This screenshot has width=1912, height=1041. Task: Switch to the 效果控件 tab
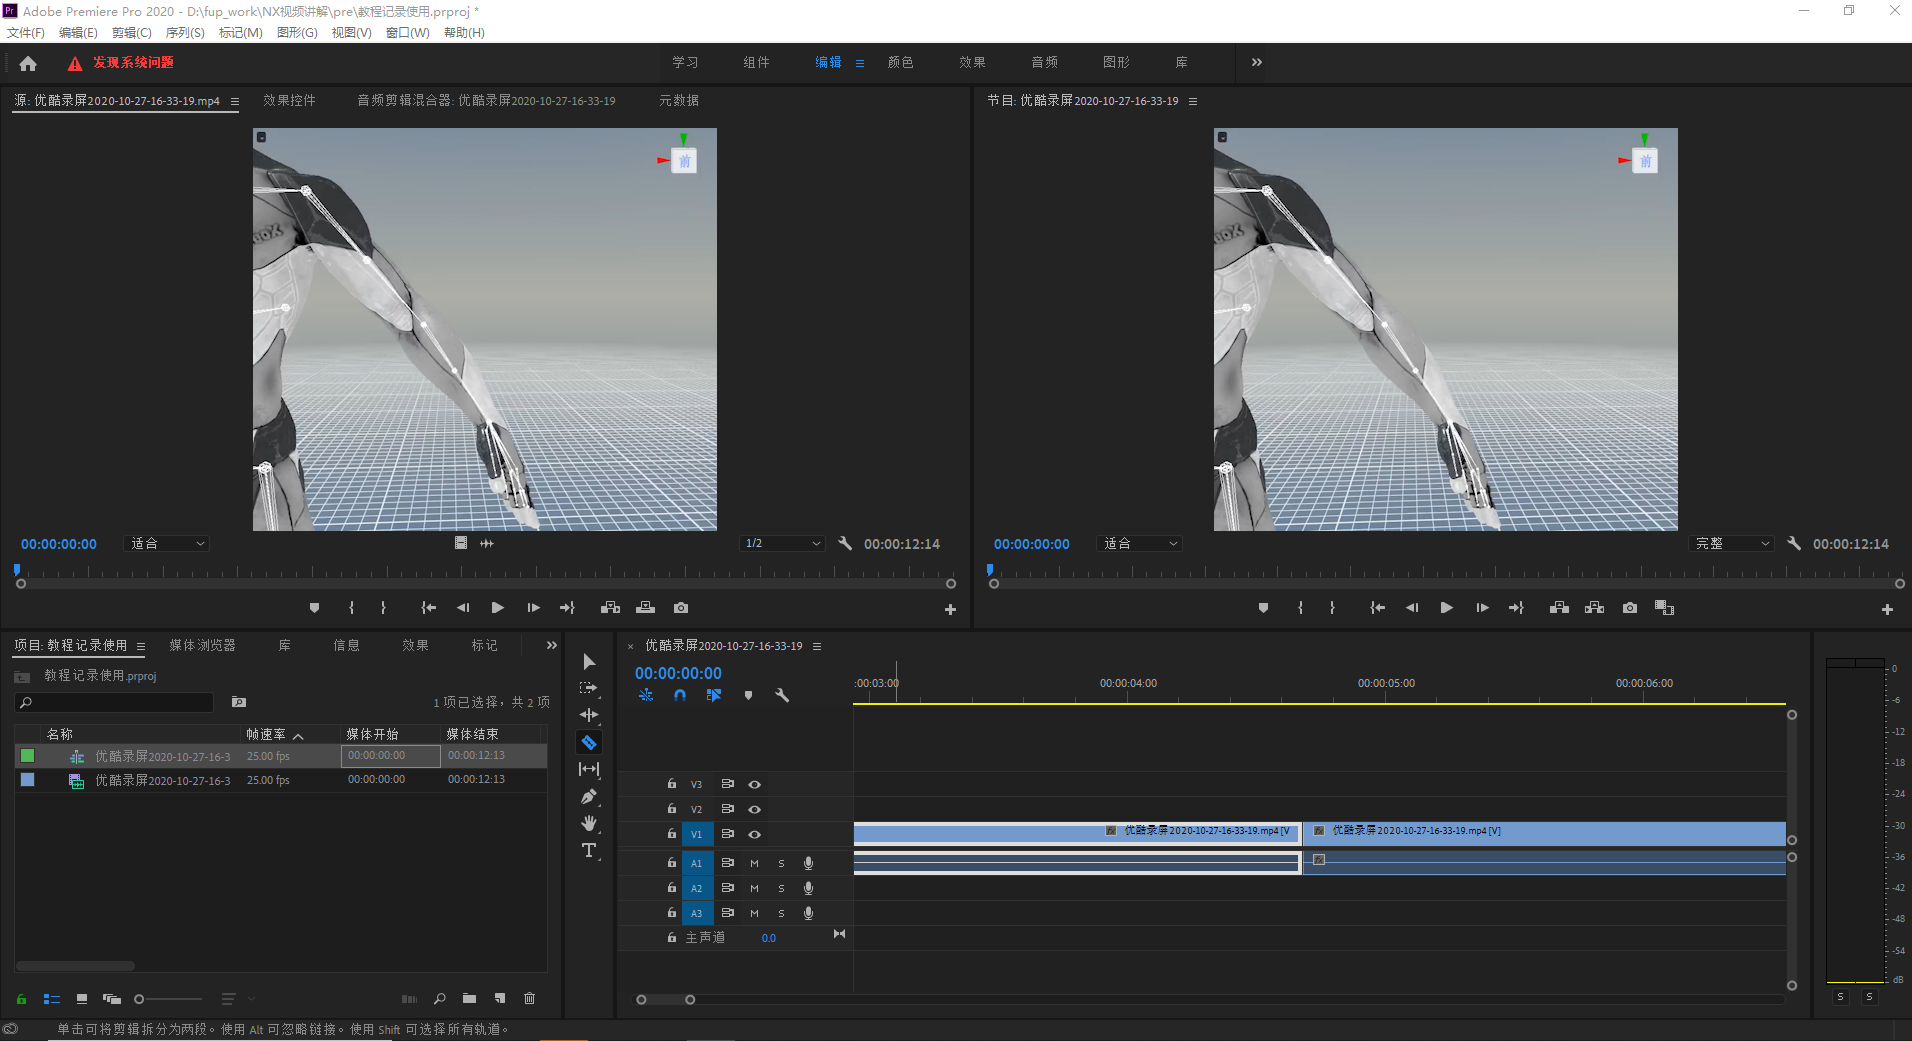click(x=289, y=100)
